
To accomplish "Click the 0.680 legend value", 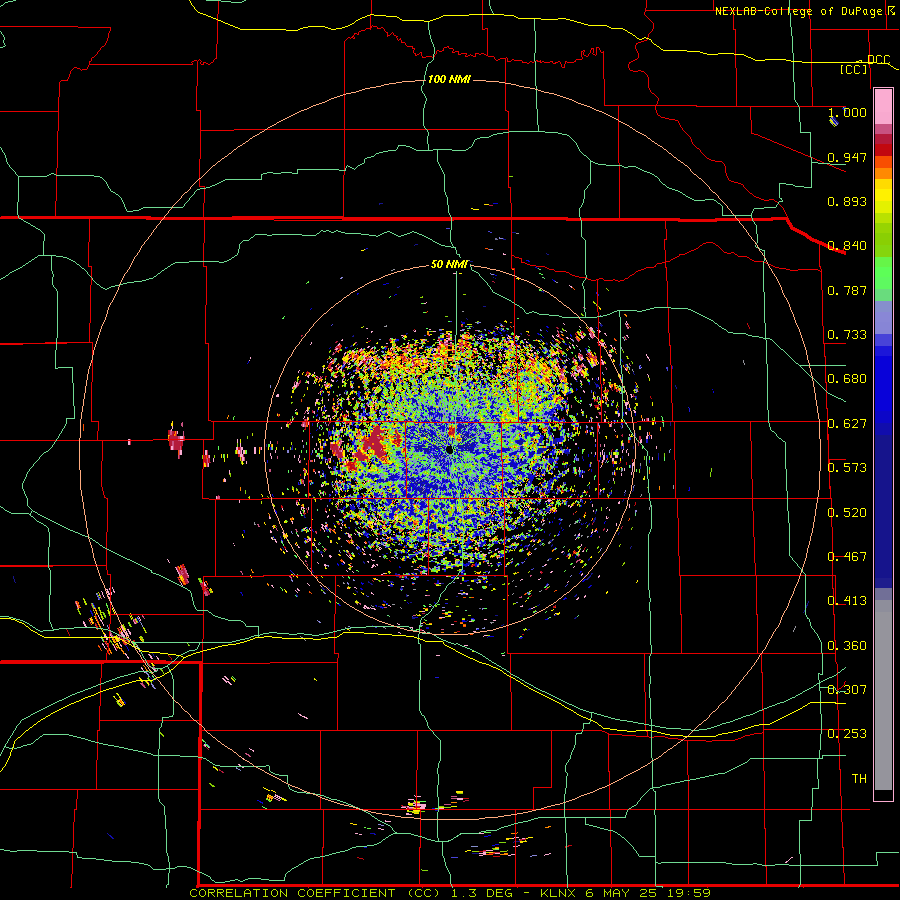I will [847, 379].
